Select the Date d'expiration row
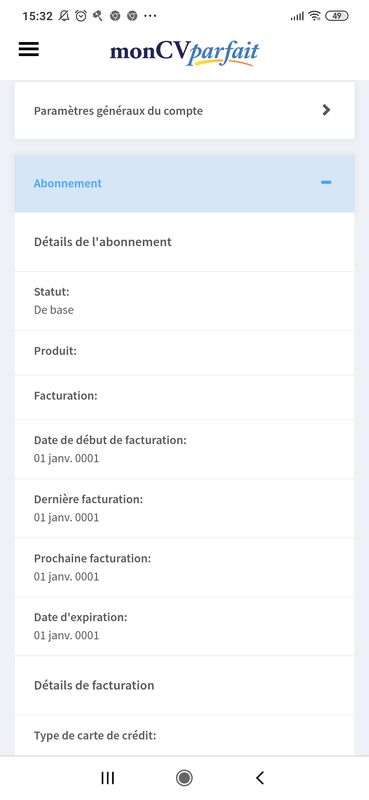This screenshot has height=800, width=369. 184,626
